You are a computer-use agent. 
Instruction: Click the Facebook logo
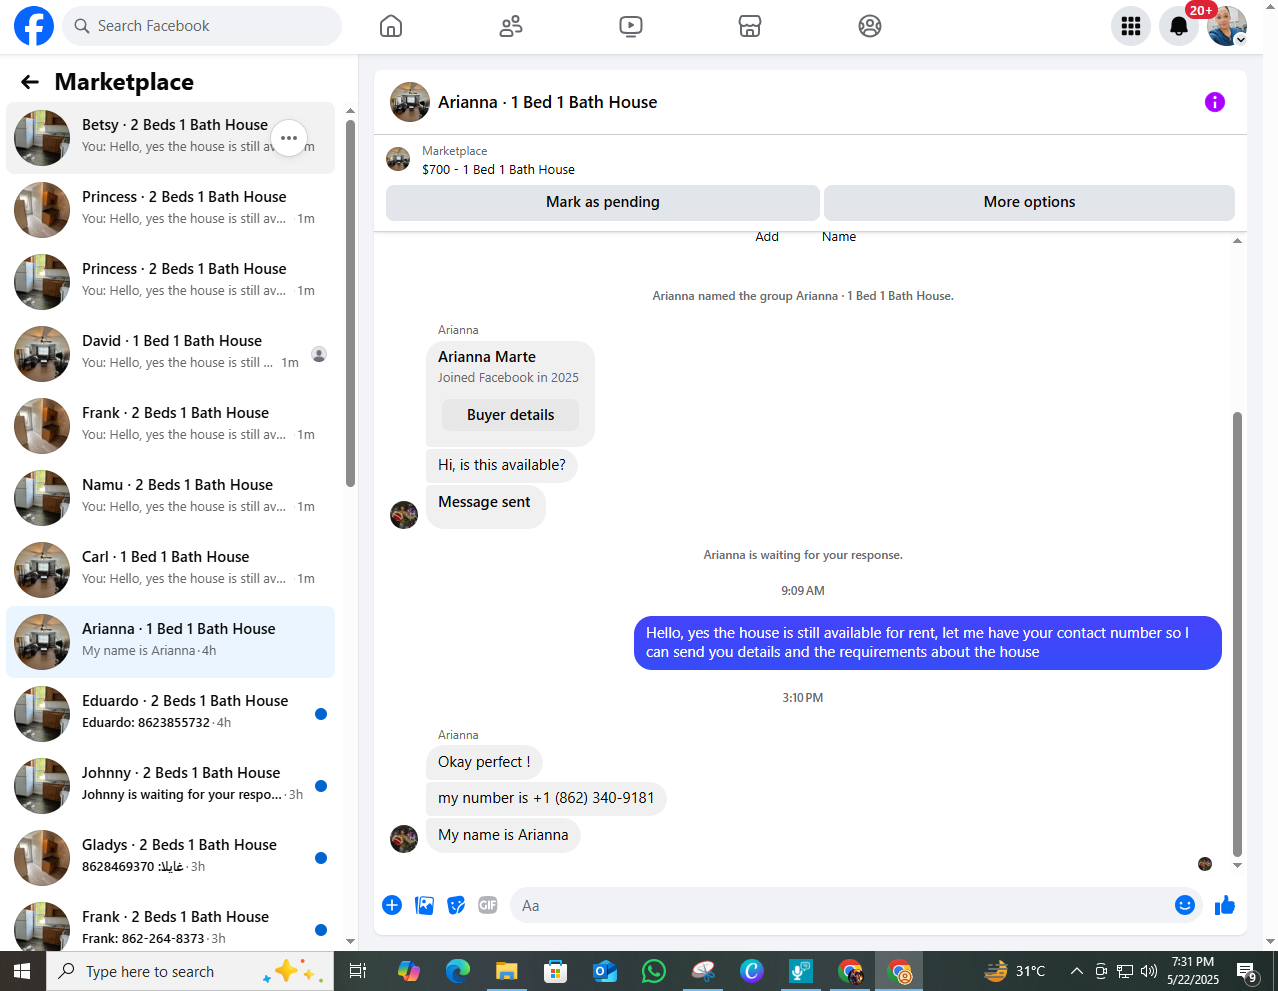coord(33,26)
